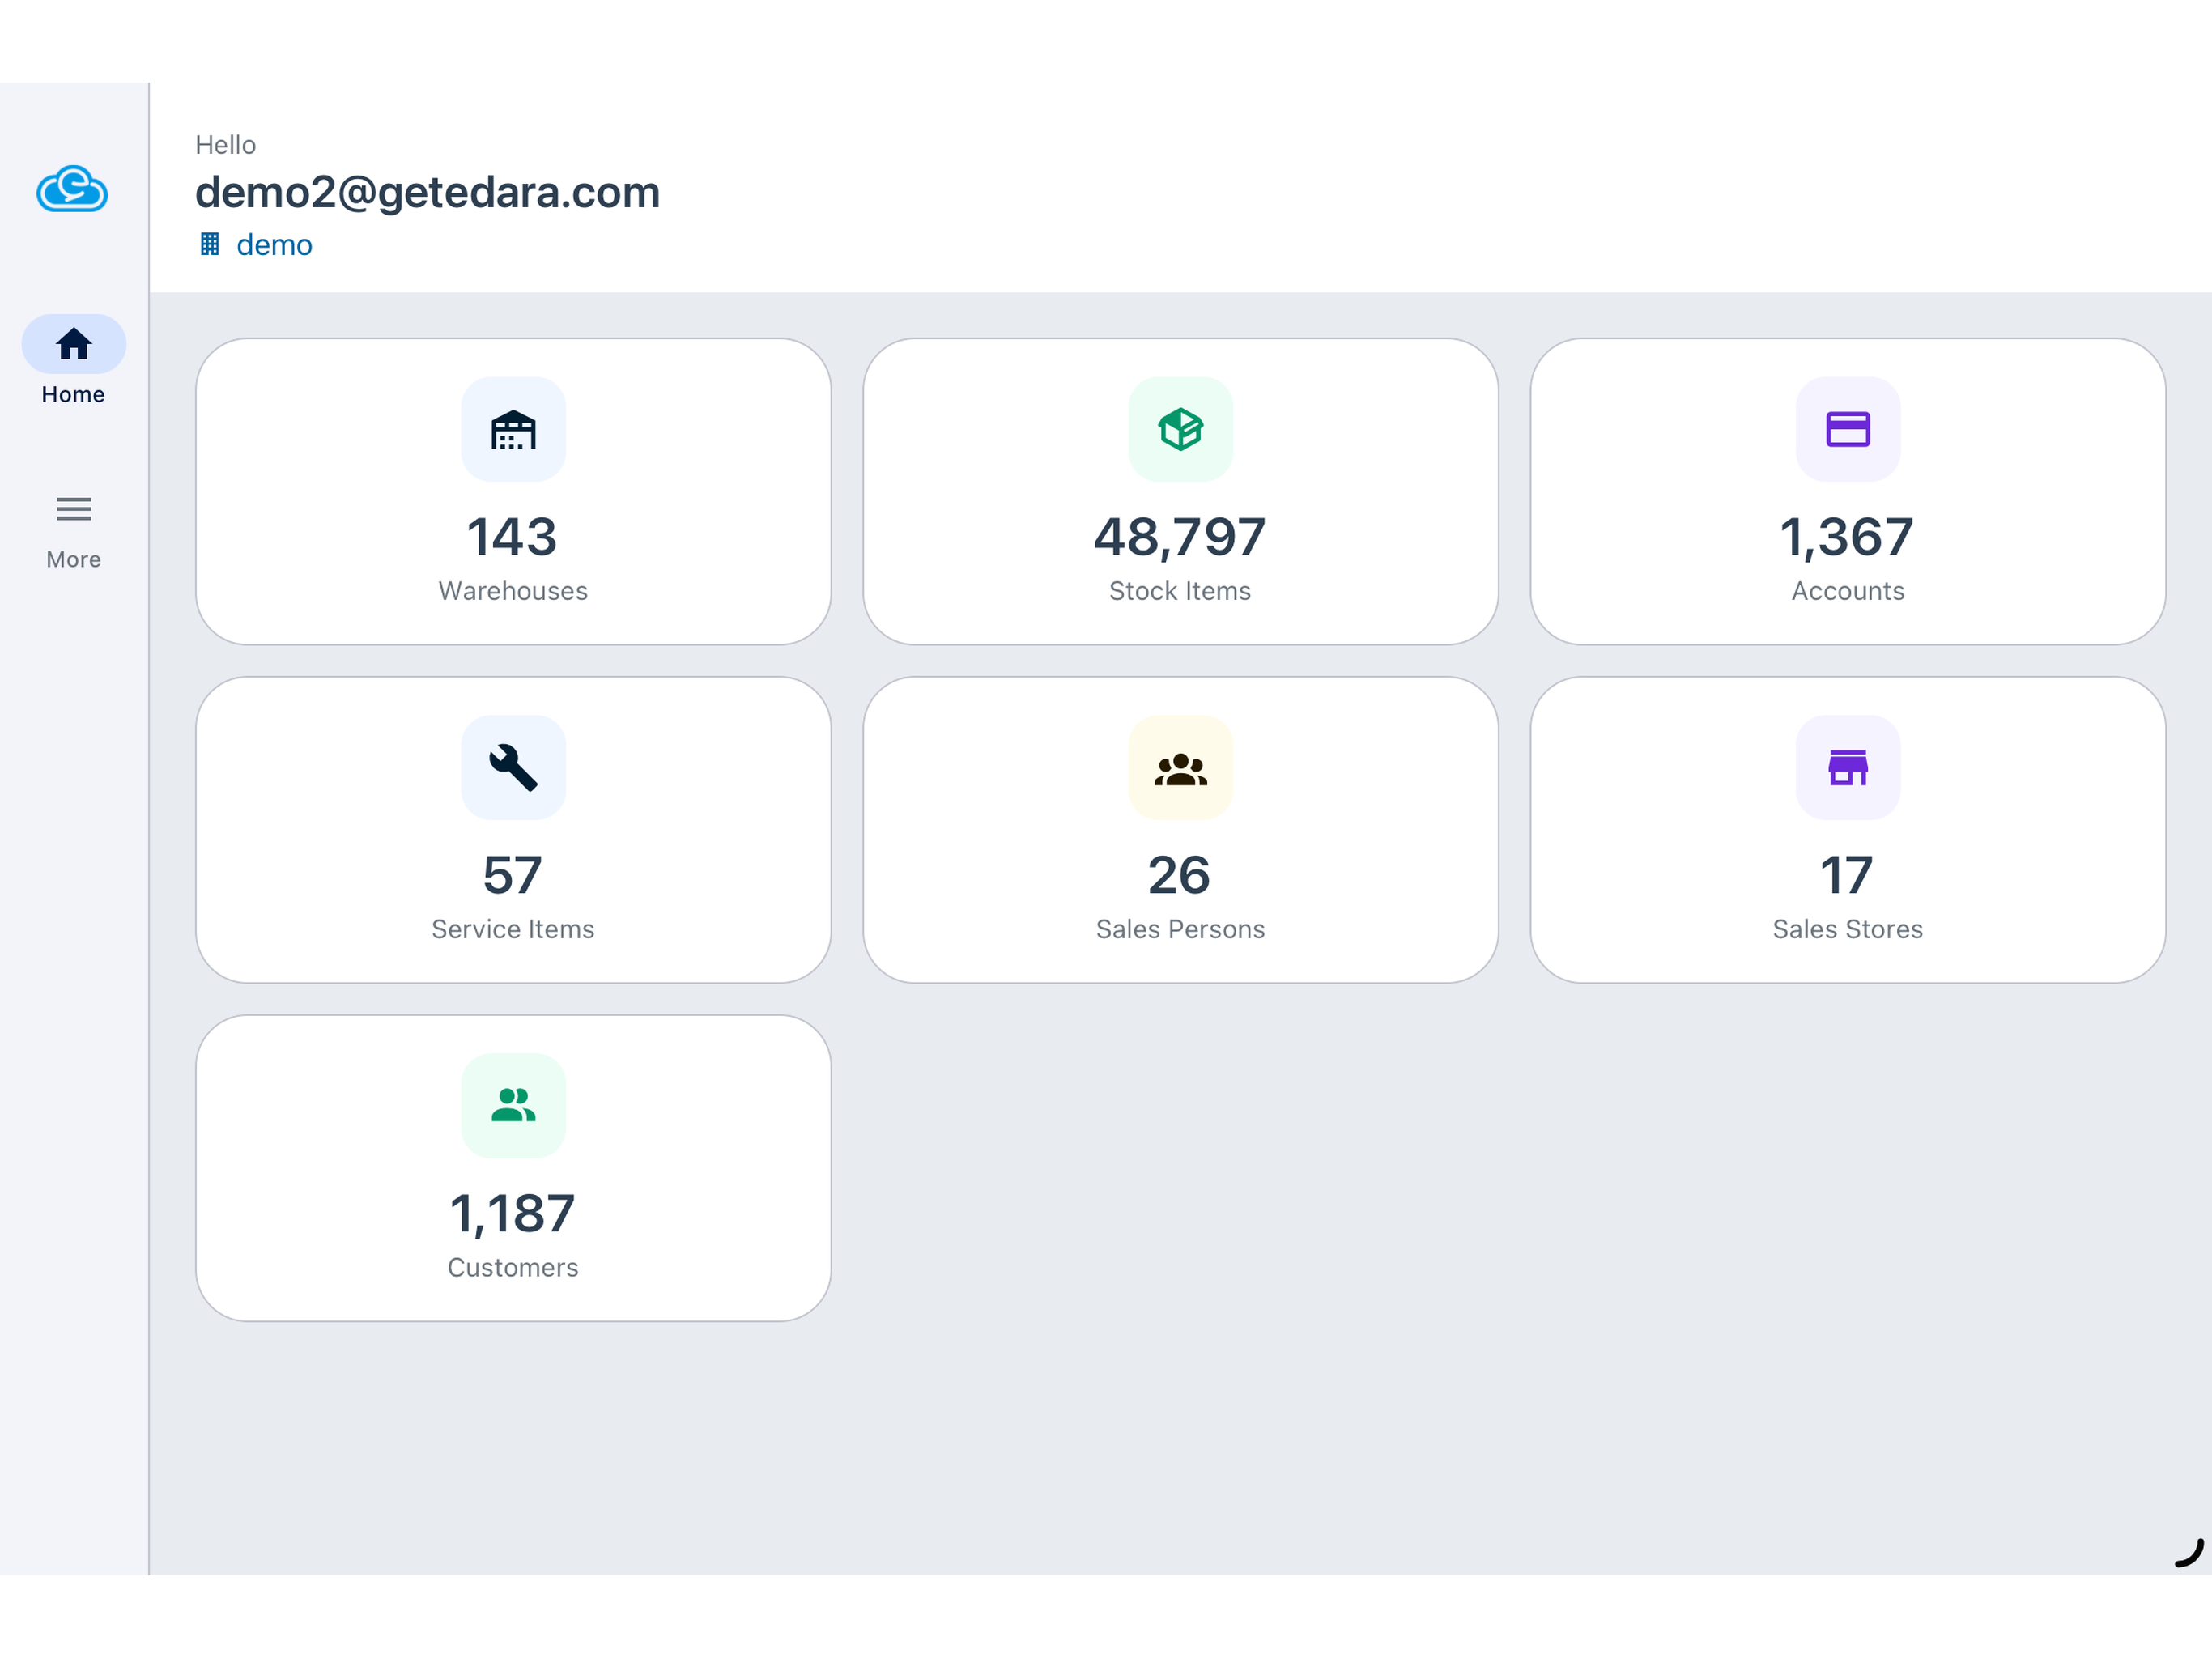This screenshot has width=2212, height=1658.
Task: Open the 1,187 Customers card
Action: (x=513, y=1168)
